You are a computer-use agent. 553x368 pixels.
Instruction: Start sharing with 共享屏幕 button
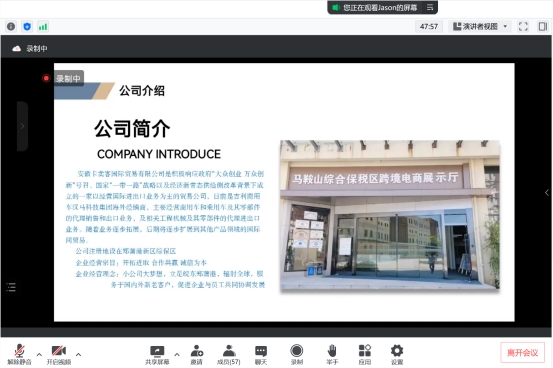coord(157,355)
